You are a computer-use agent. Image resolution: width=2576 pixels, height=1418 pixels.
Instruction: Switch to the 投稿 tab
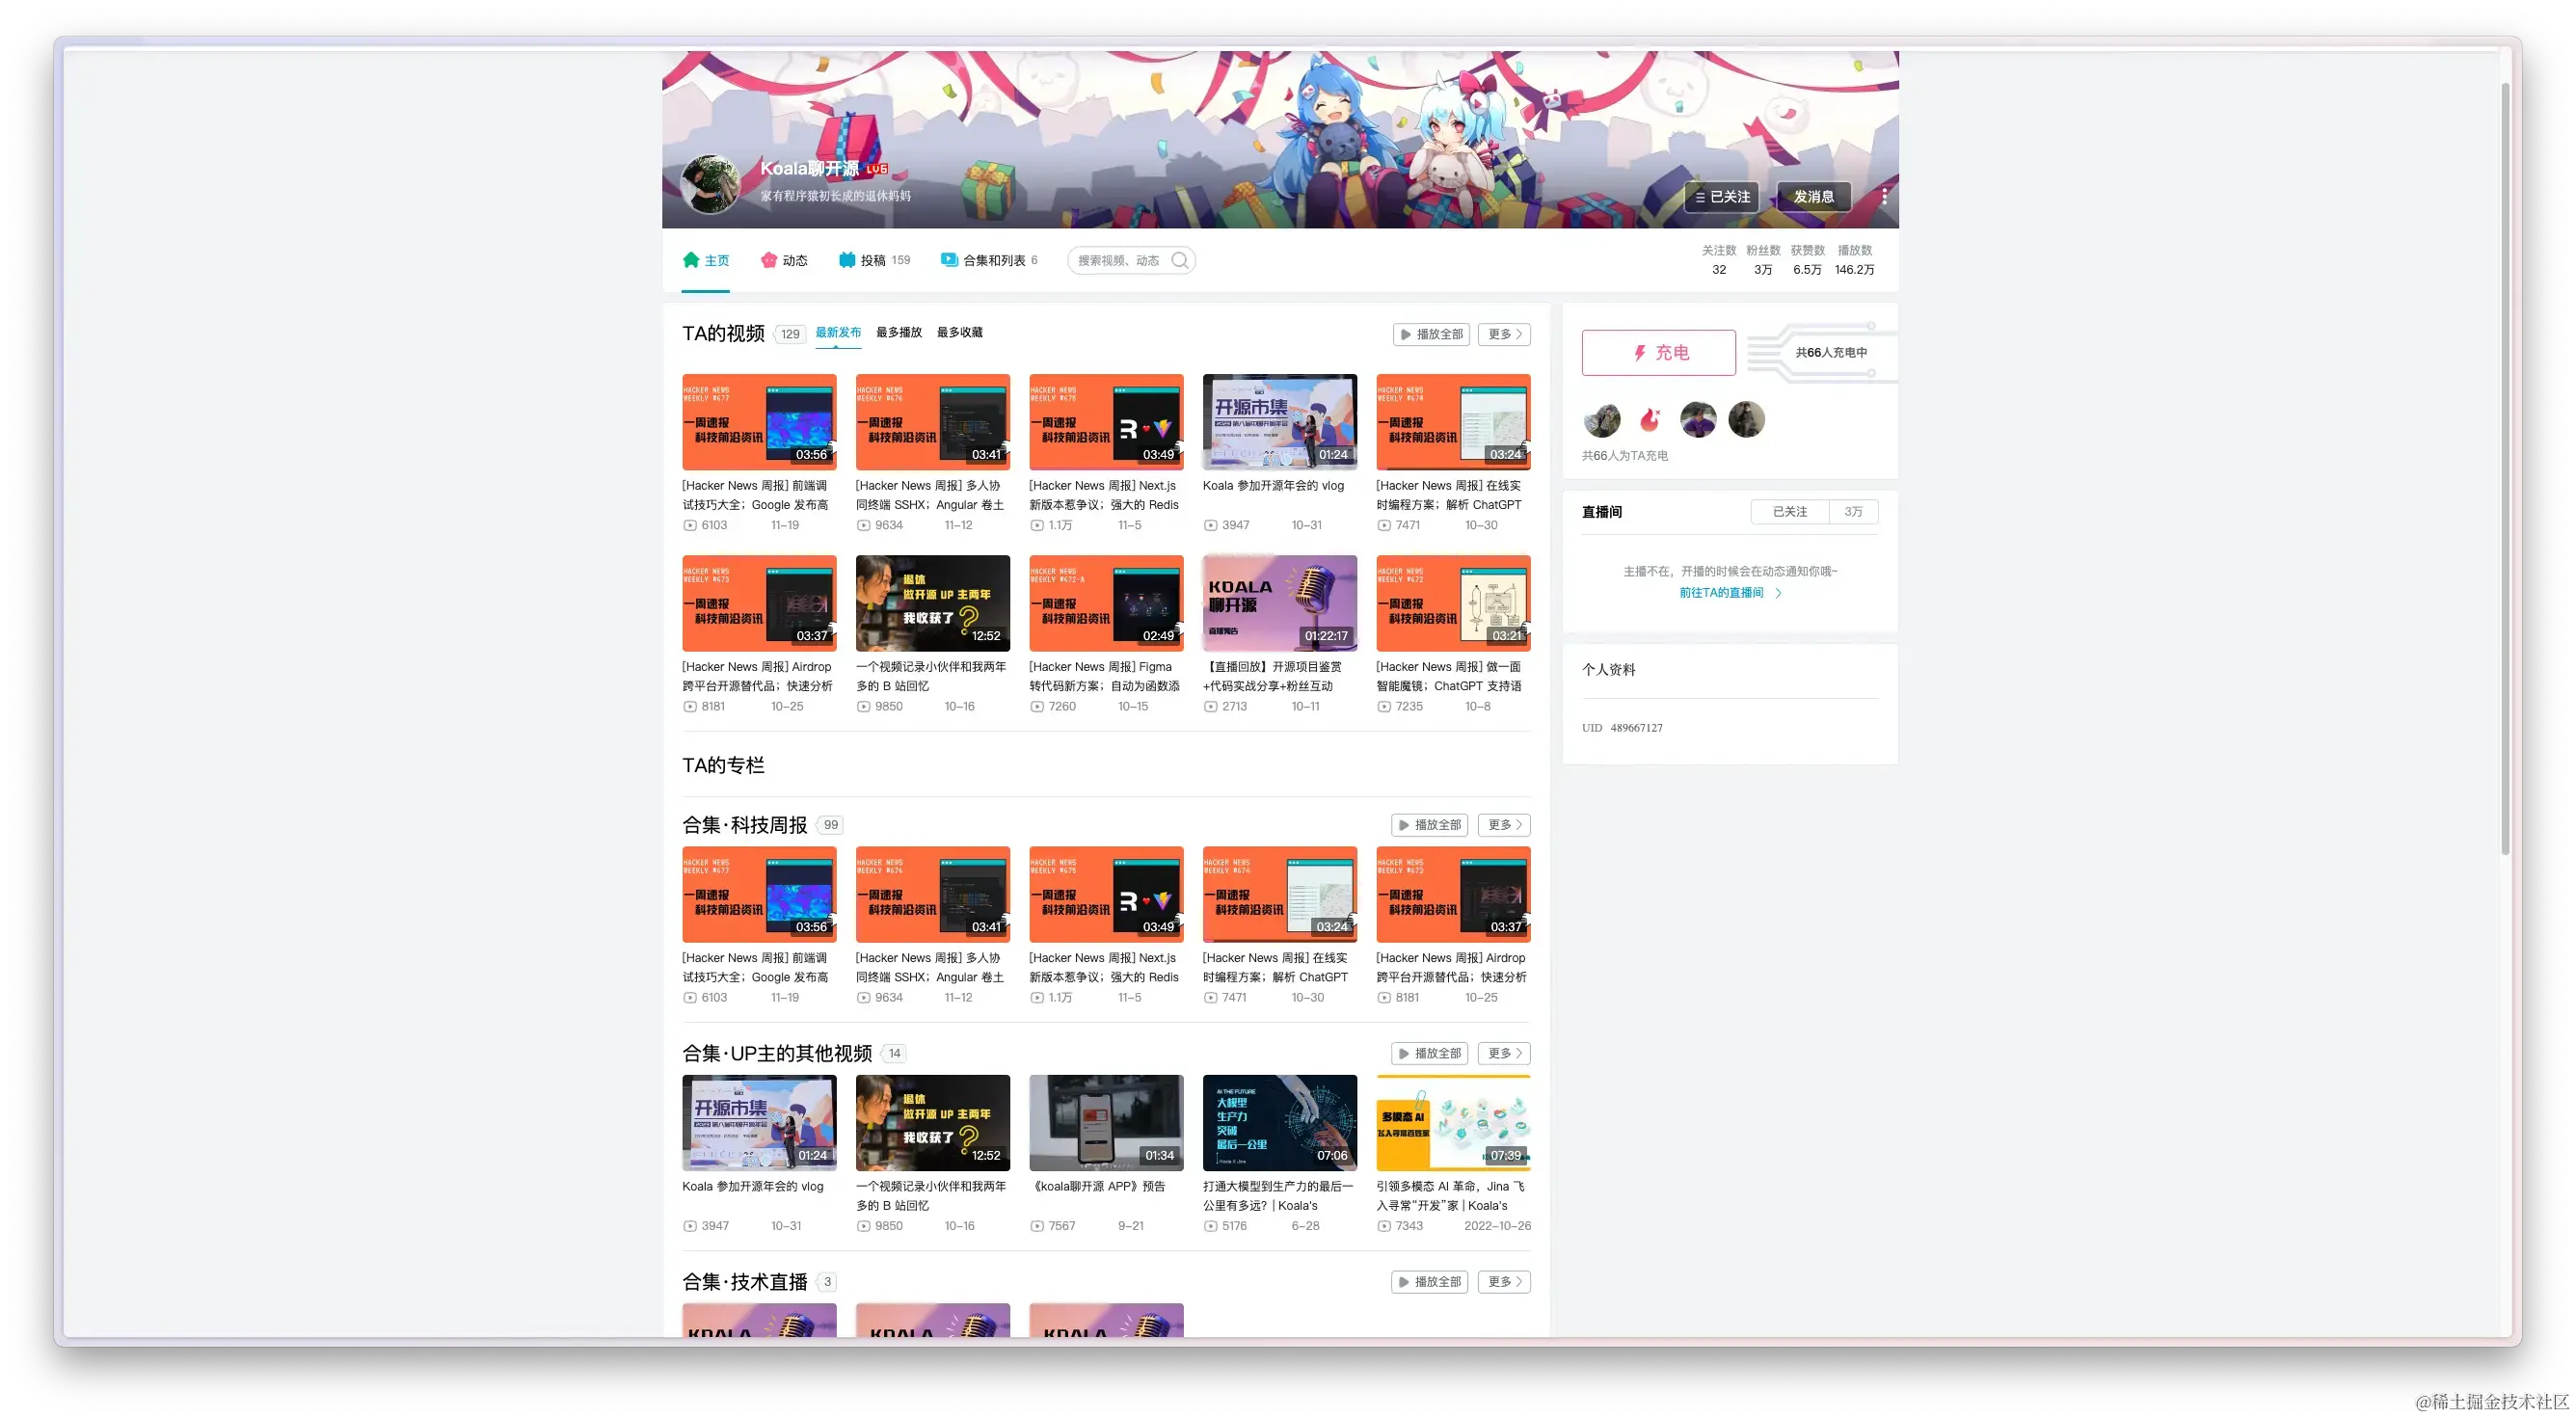click(873, 260)
